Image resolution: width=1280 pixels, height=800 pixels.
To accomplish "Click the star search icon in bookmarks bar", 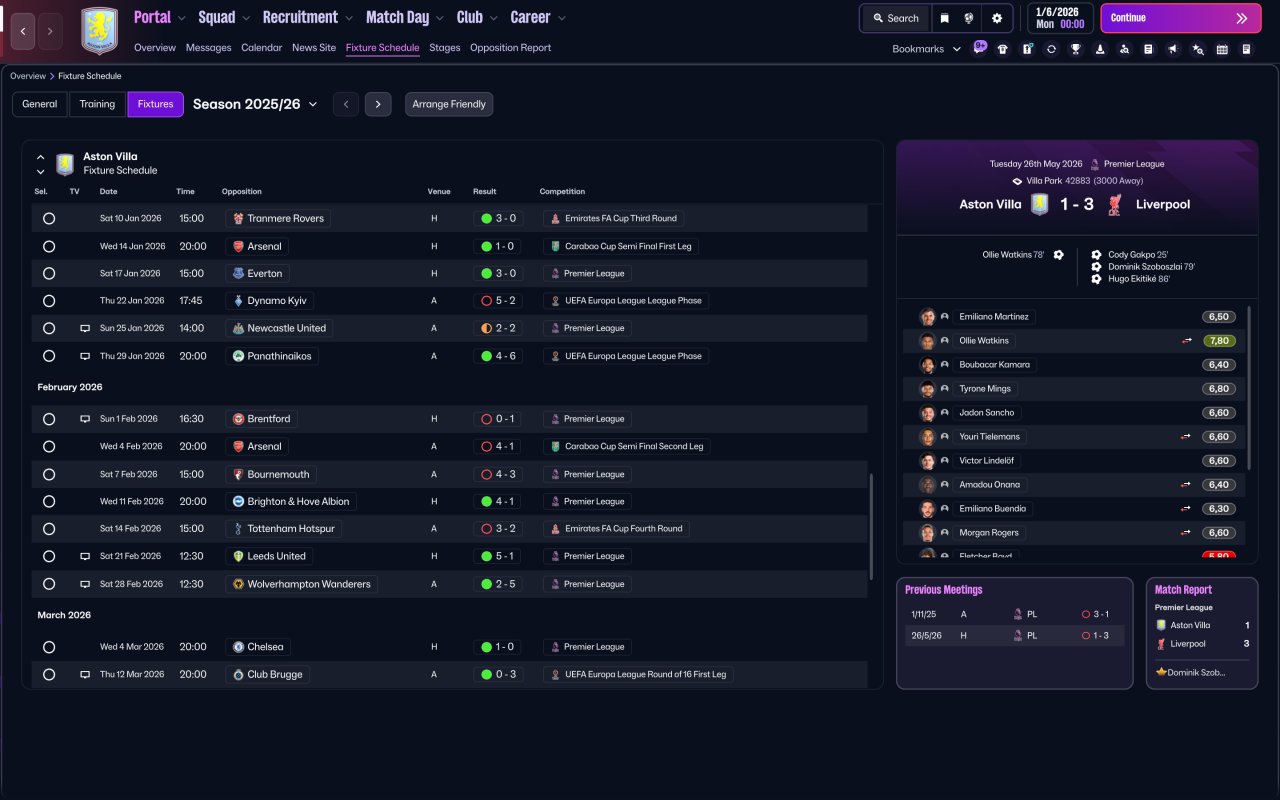I will point(1198,49).
